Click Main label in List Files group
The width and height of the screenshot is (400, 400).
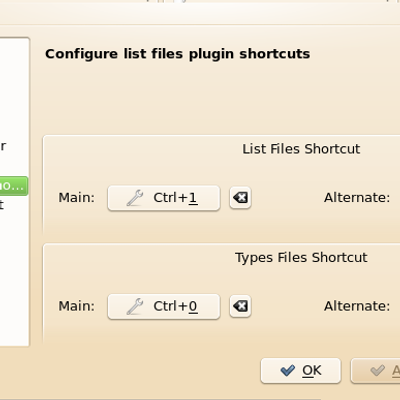tap(77, 198)
